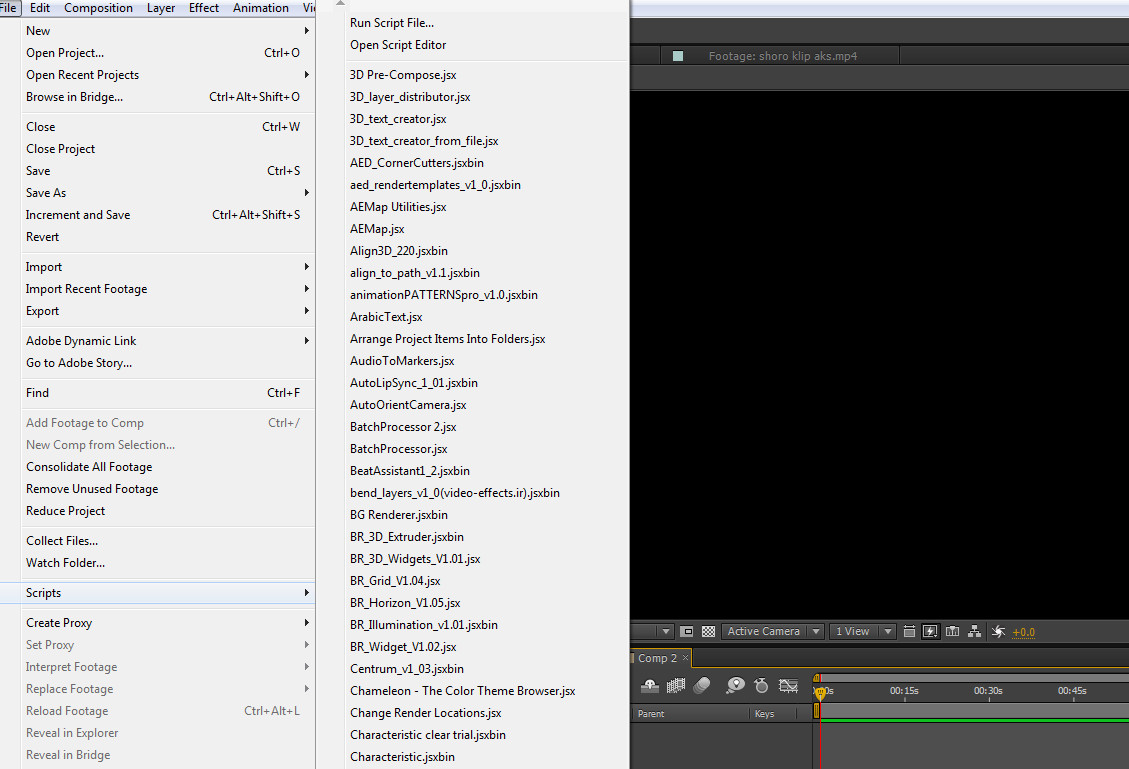This screenshot has width=1129, height=769.
Task: Choose Open Script Editor
Action: tap(487, 45)
